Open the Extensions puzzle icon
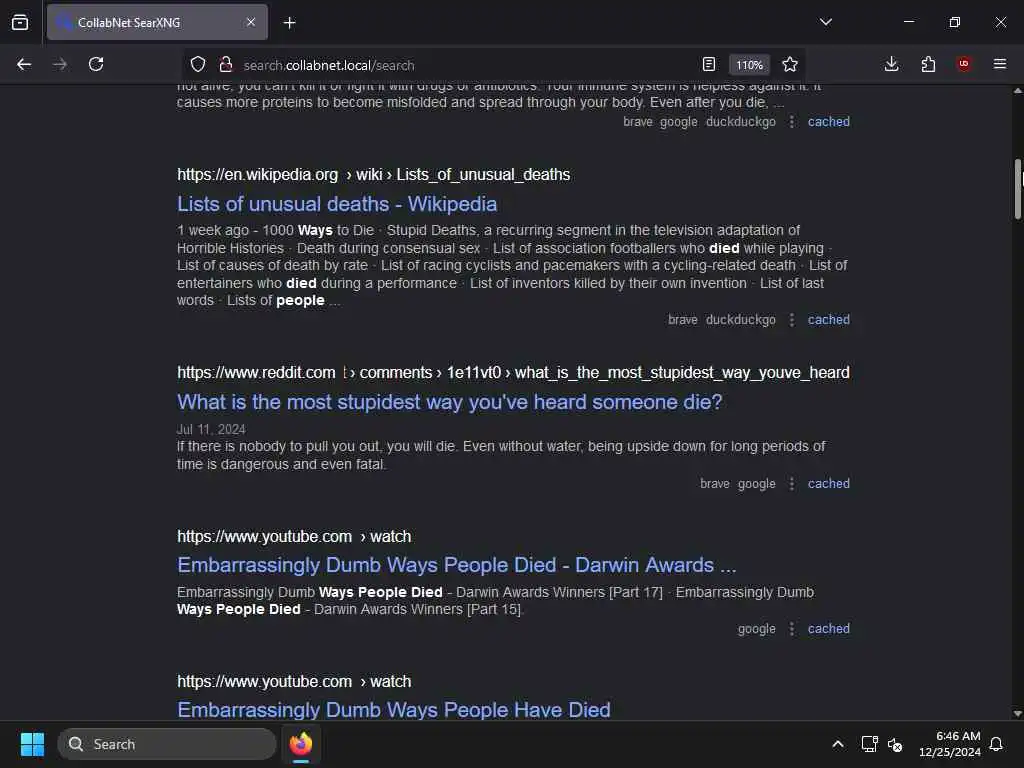The image size is (1024, 768). tap(928, 64)
